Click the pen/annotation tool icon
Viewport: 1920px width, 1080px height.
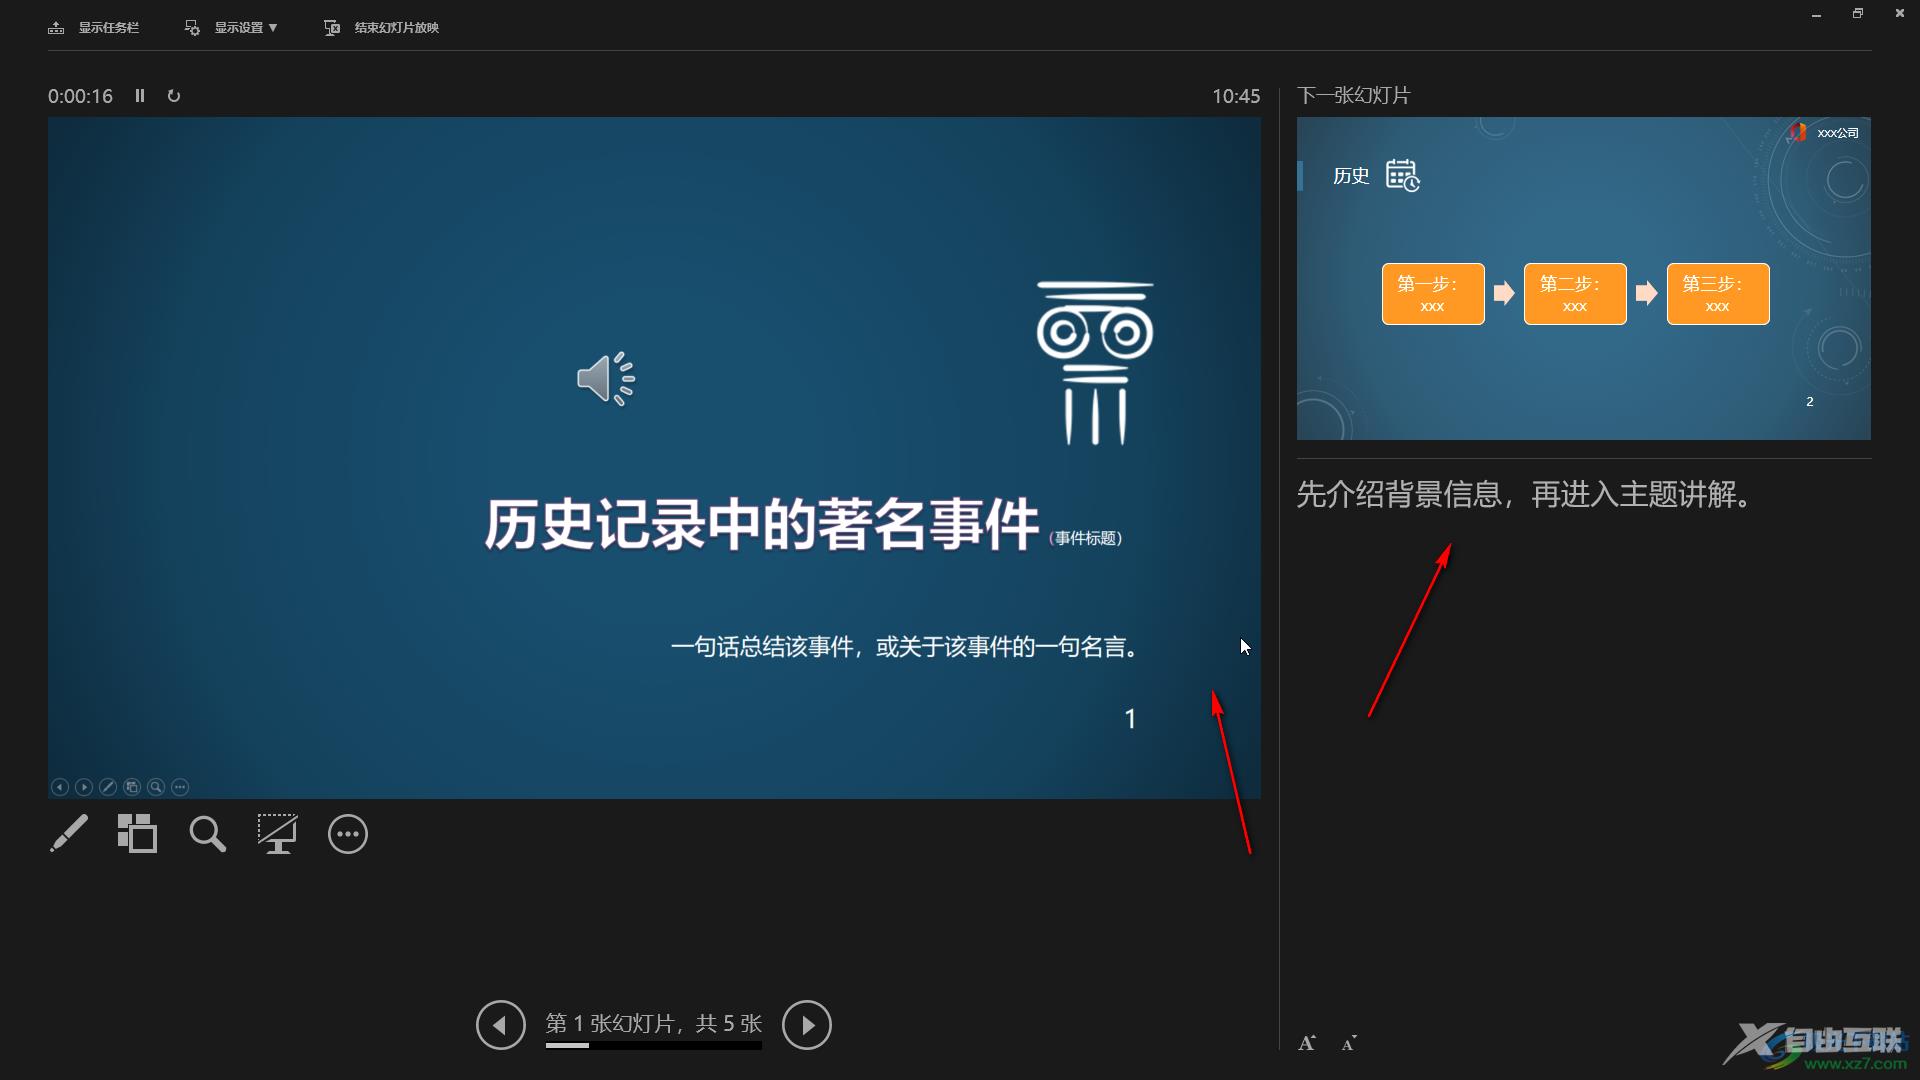tap(66, 833)
